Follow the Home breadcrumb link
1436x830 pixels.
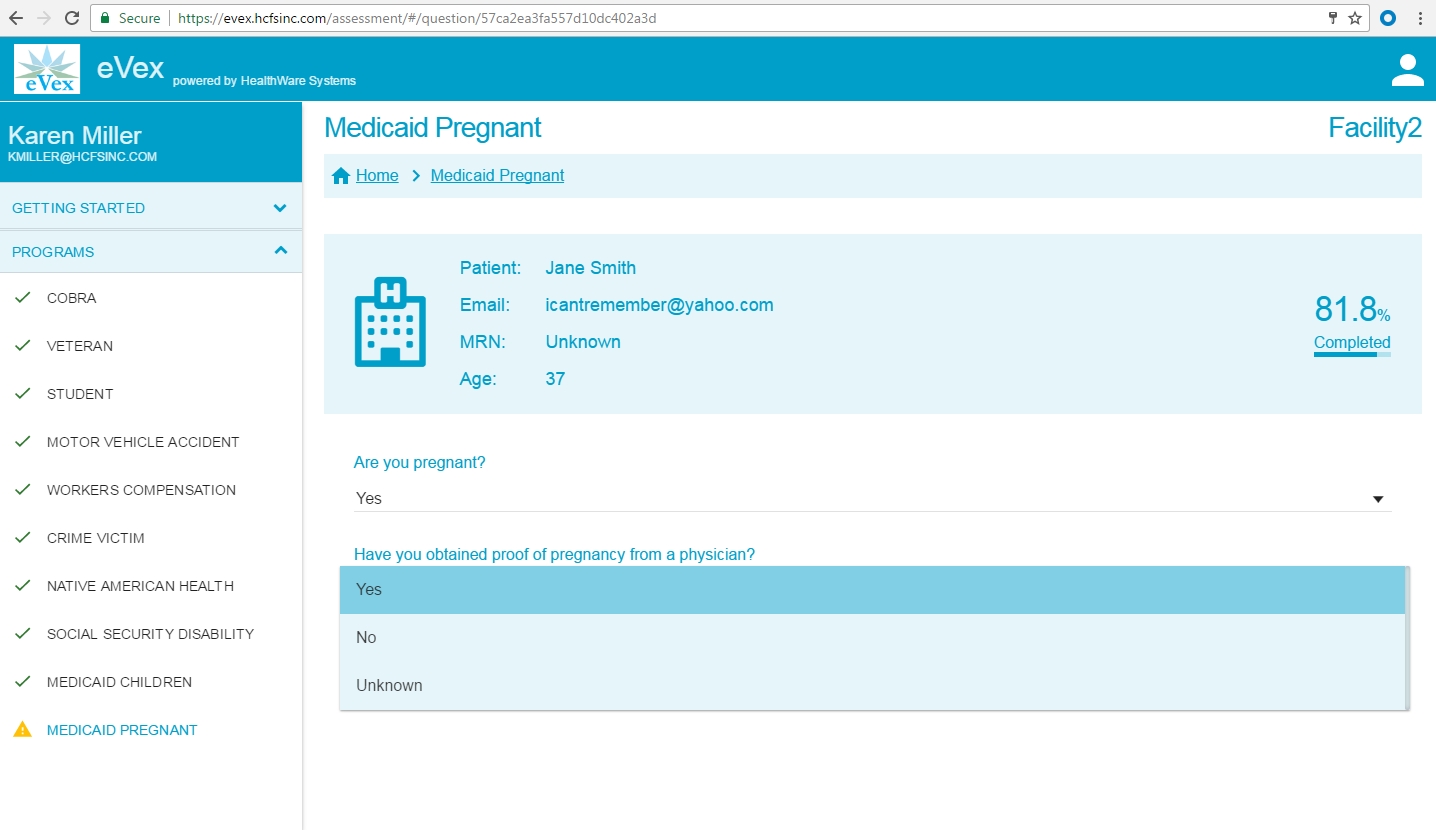(377, 176)
